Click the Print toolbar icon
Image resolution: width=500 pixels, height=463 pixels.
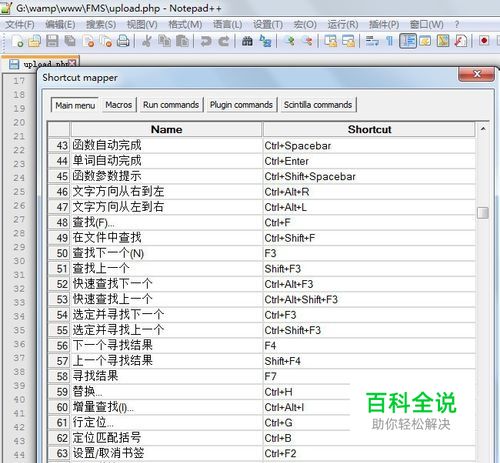pos(123,41)
